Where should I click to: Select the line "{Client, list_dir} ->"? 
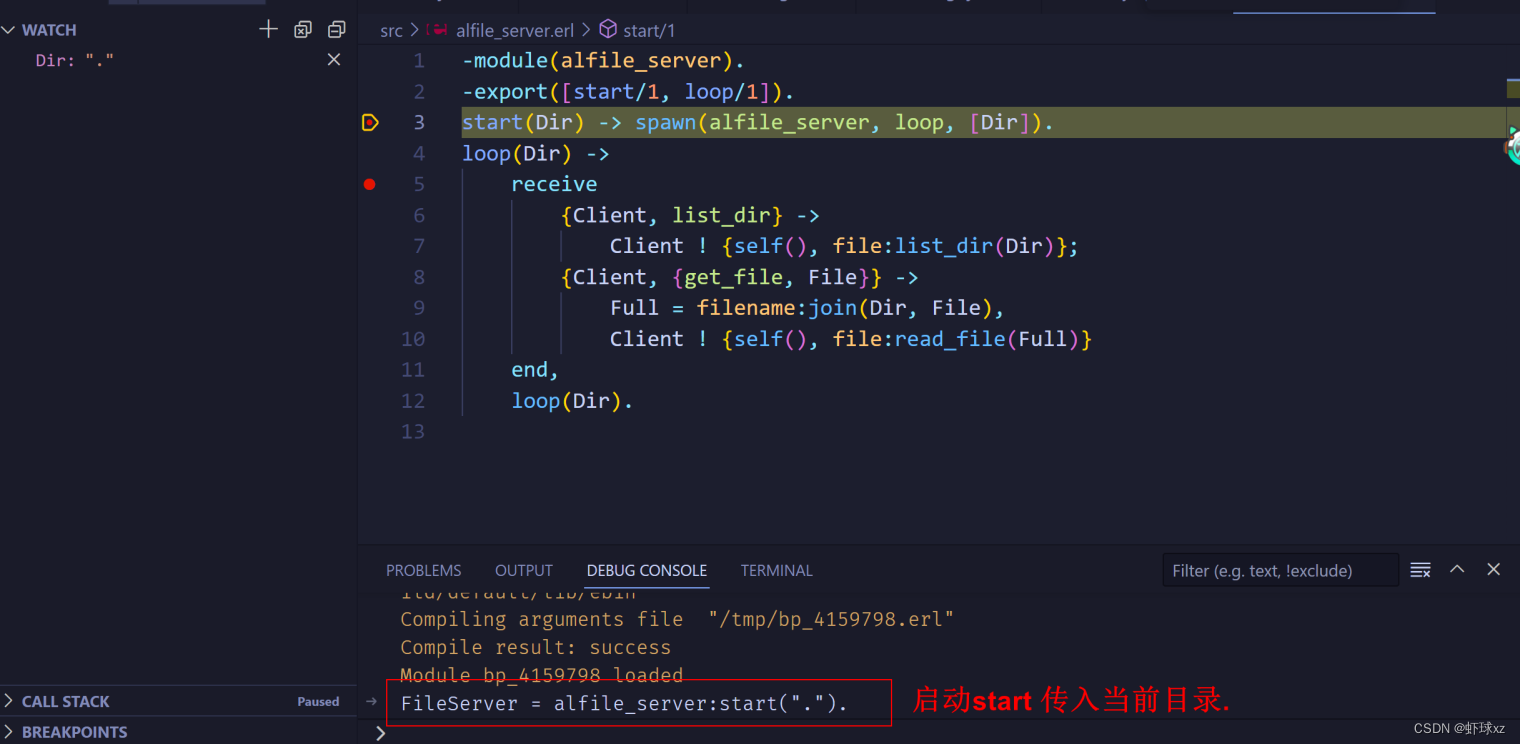pos(690,216)
